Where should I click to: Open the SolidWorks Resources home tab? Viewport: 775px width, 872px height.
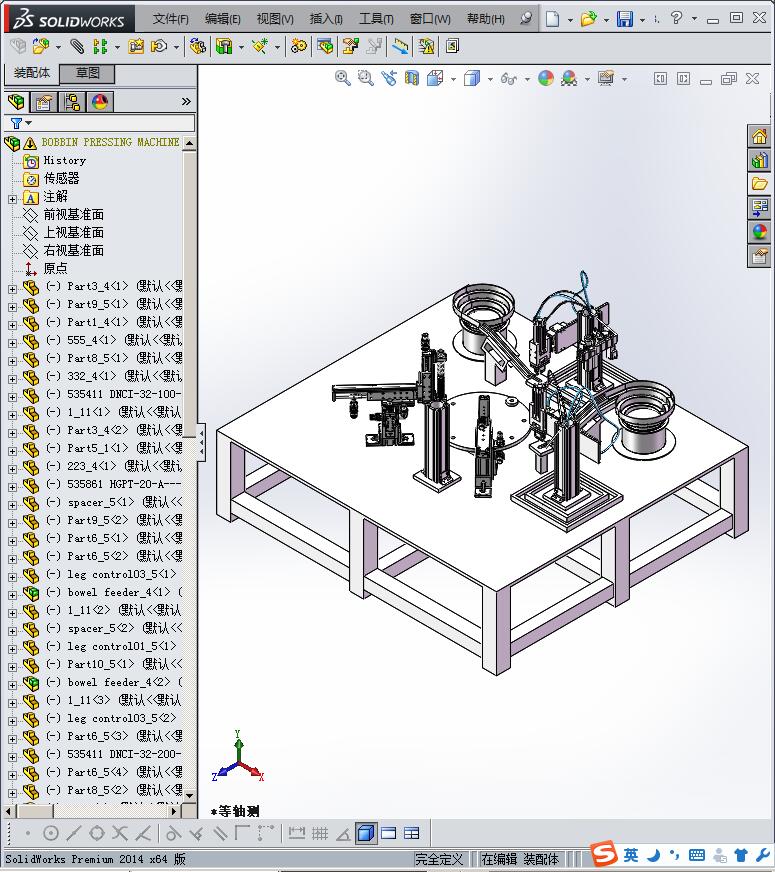(759, 136)
